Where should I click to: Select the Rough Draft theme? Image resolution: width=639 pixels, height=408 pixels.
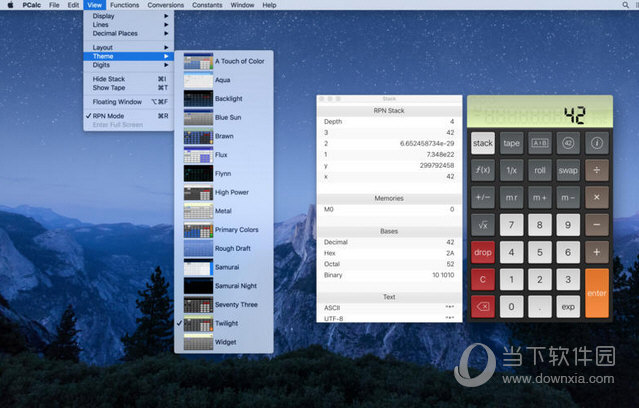click(224, 249)
